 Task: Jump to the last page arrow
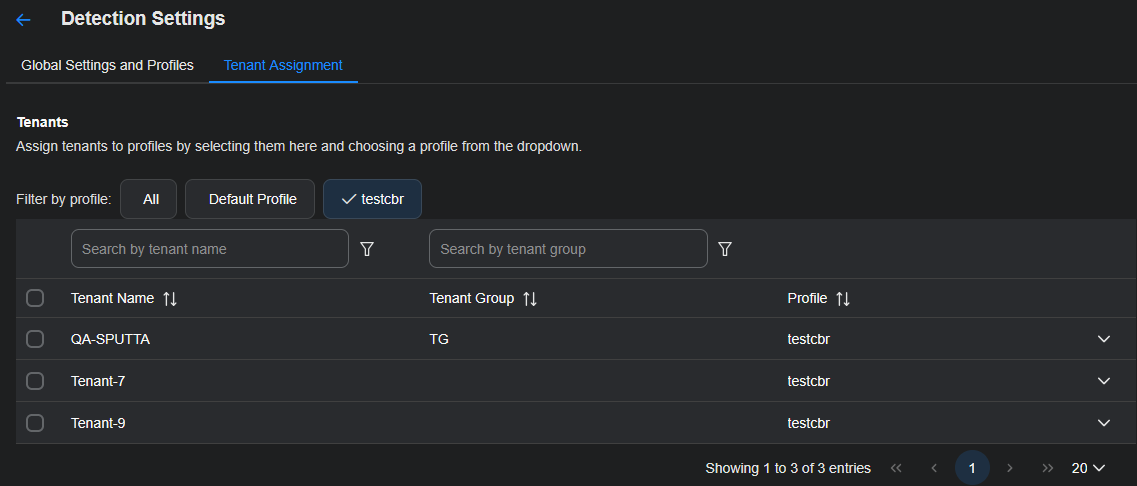pyautogui.click(x=1047, y=468)
